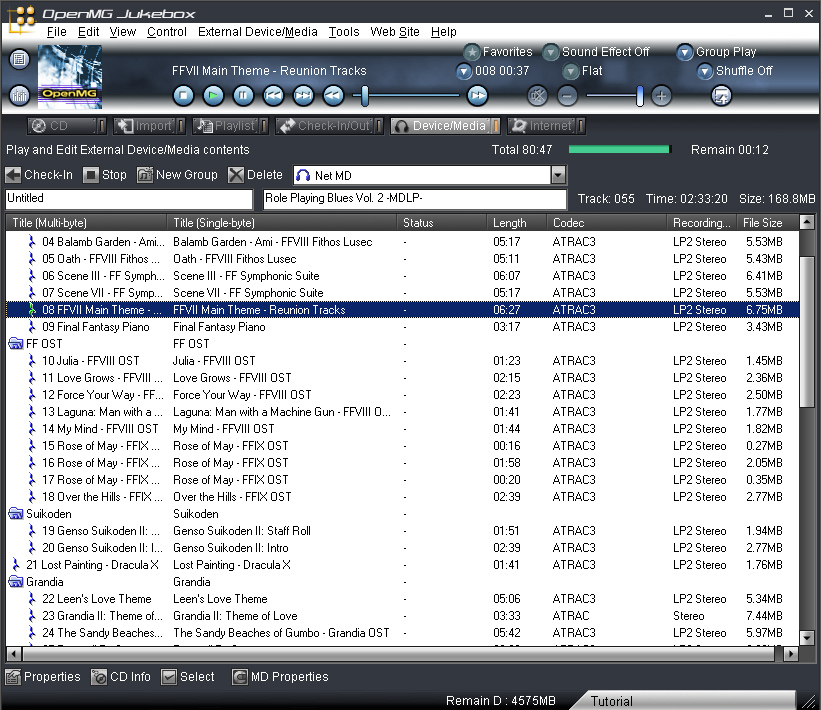Click the File Size column header
This screenshot has width=821, height=710.
click(x=768, y=223)
